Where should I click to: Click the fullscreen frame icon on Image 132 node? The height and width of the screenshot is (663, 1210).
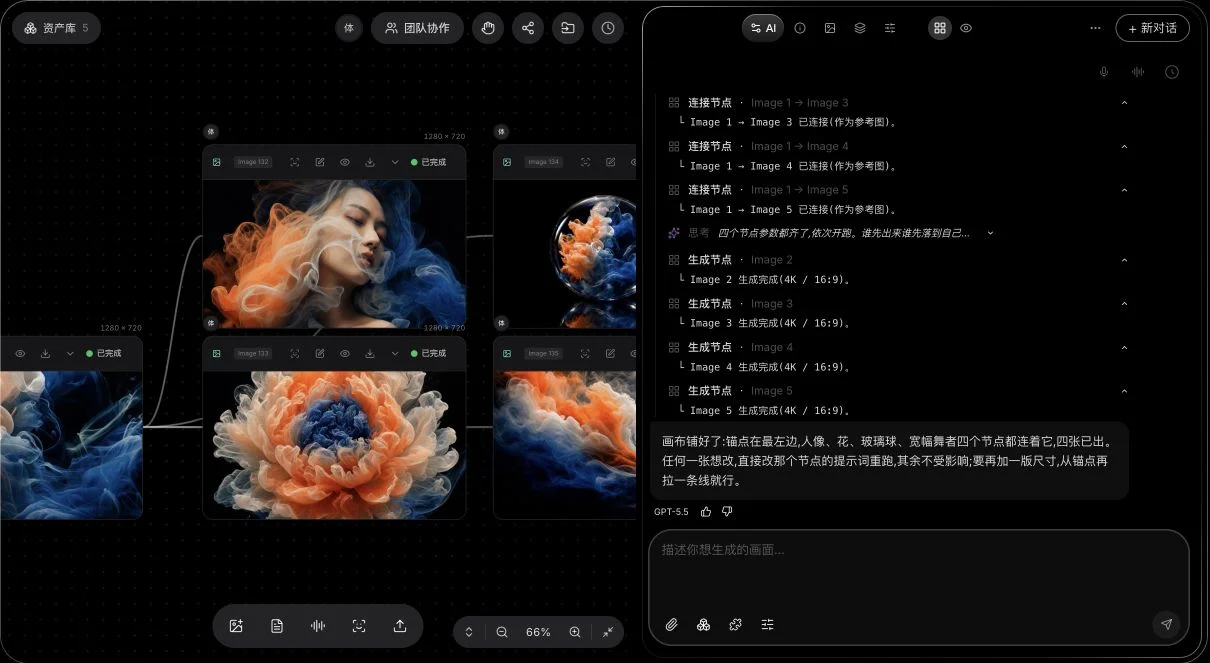[x=295, y=162]
